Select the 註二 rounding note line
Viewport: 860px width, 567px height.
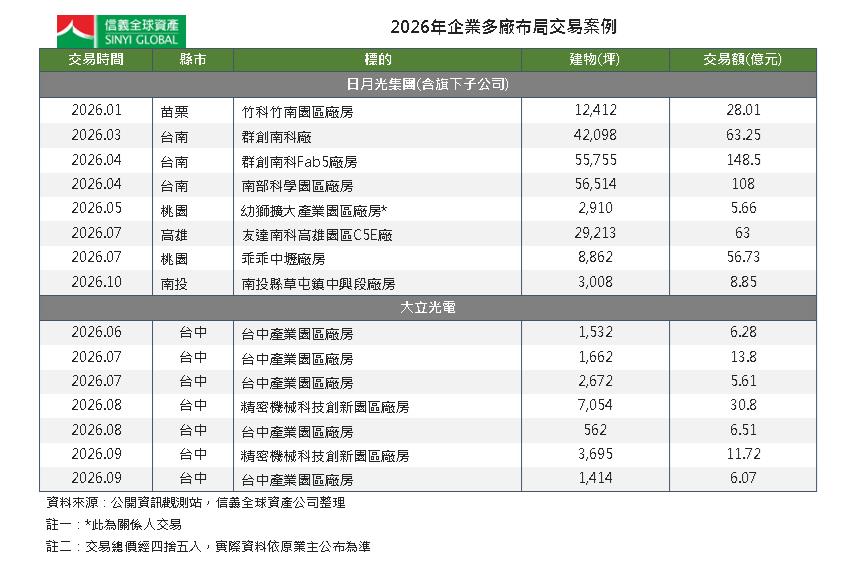208,547
